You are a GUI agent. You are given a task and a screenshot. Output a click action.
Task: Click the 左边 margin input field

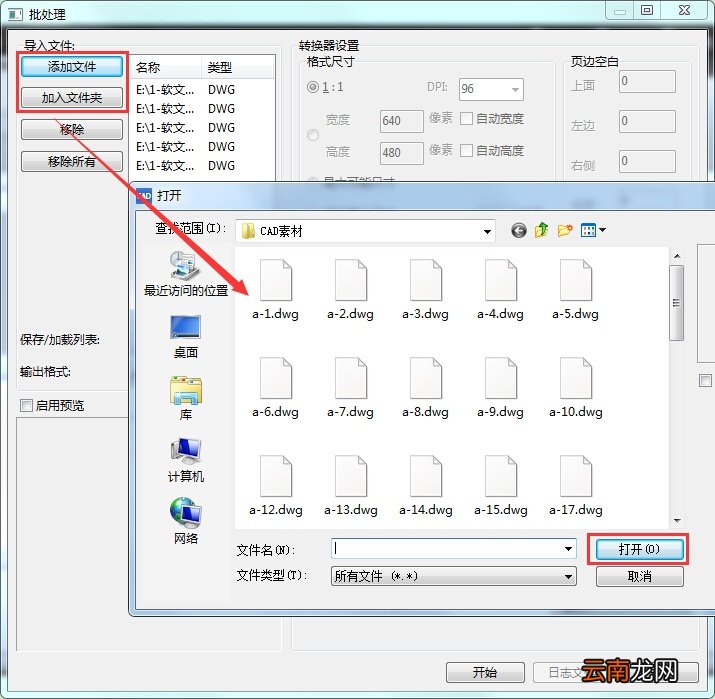click(647, 121)
